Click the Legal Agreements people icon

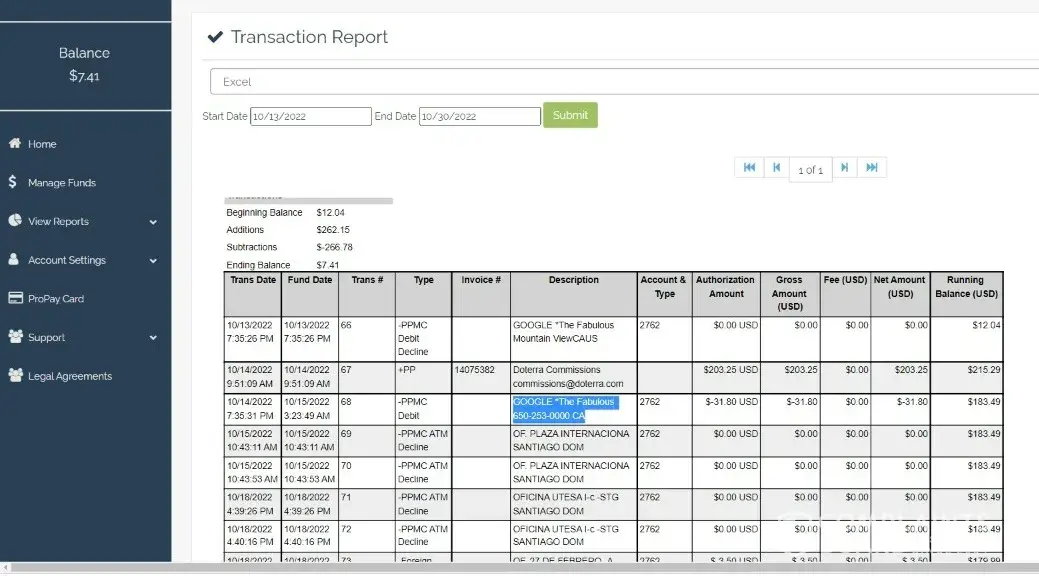point(15,376)
